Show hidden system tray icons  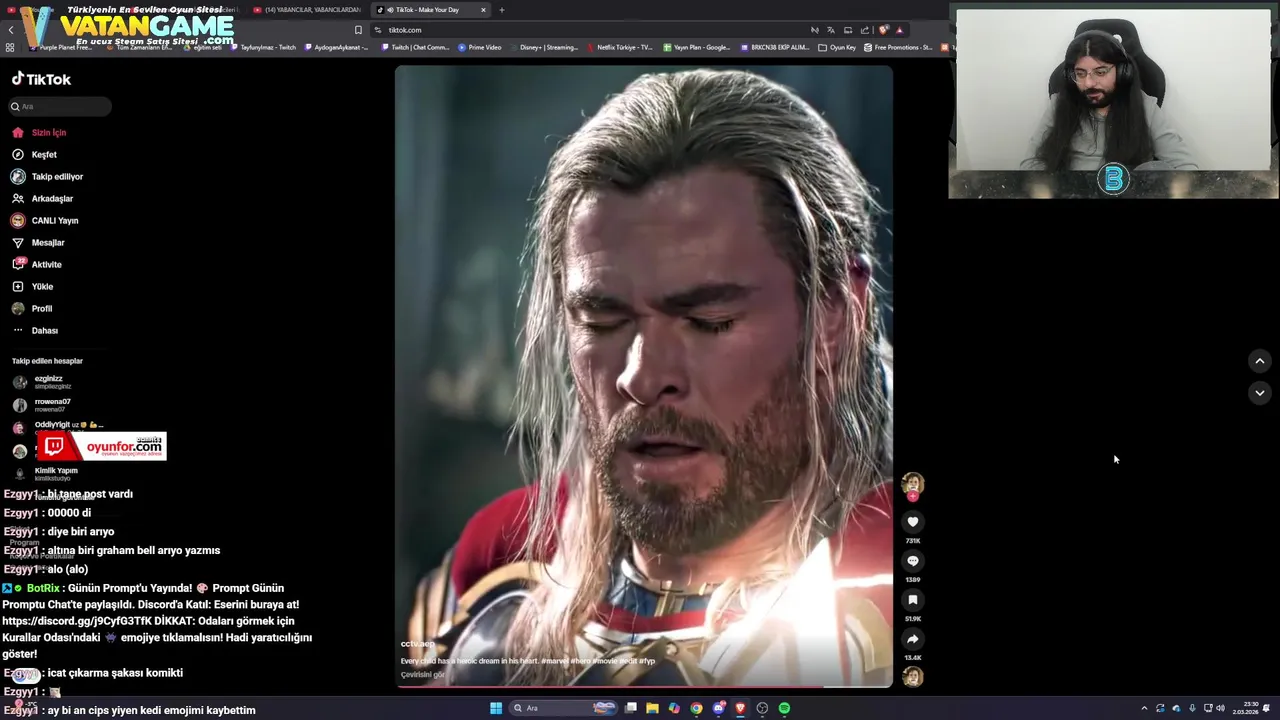point(1144,708)
